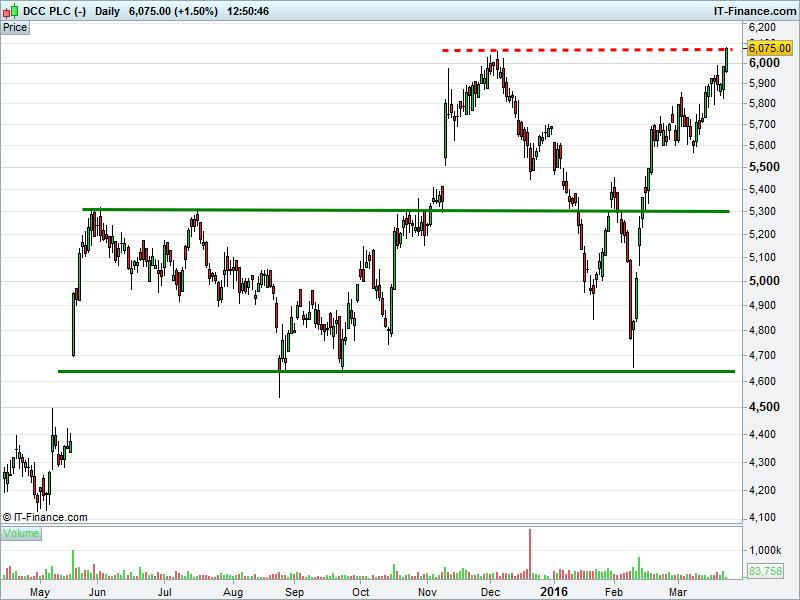The height and width of the screenshot is (600, 800).
Task: Click the Dec label on the time axis
Action: [x=490, y=592]
